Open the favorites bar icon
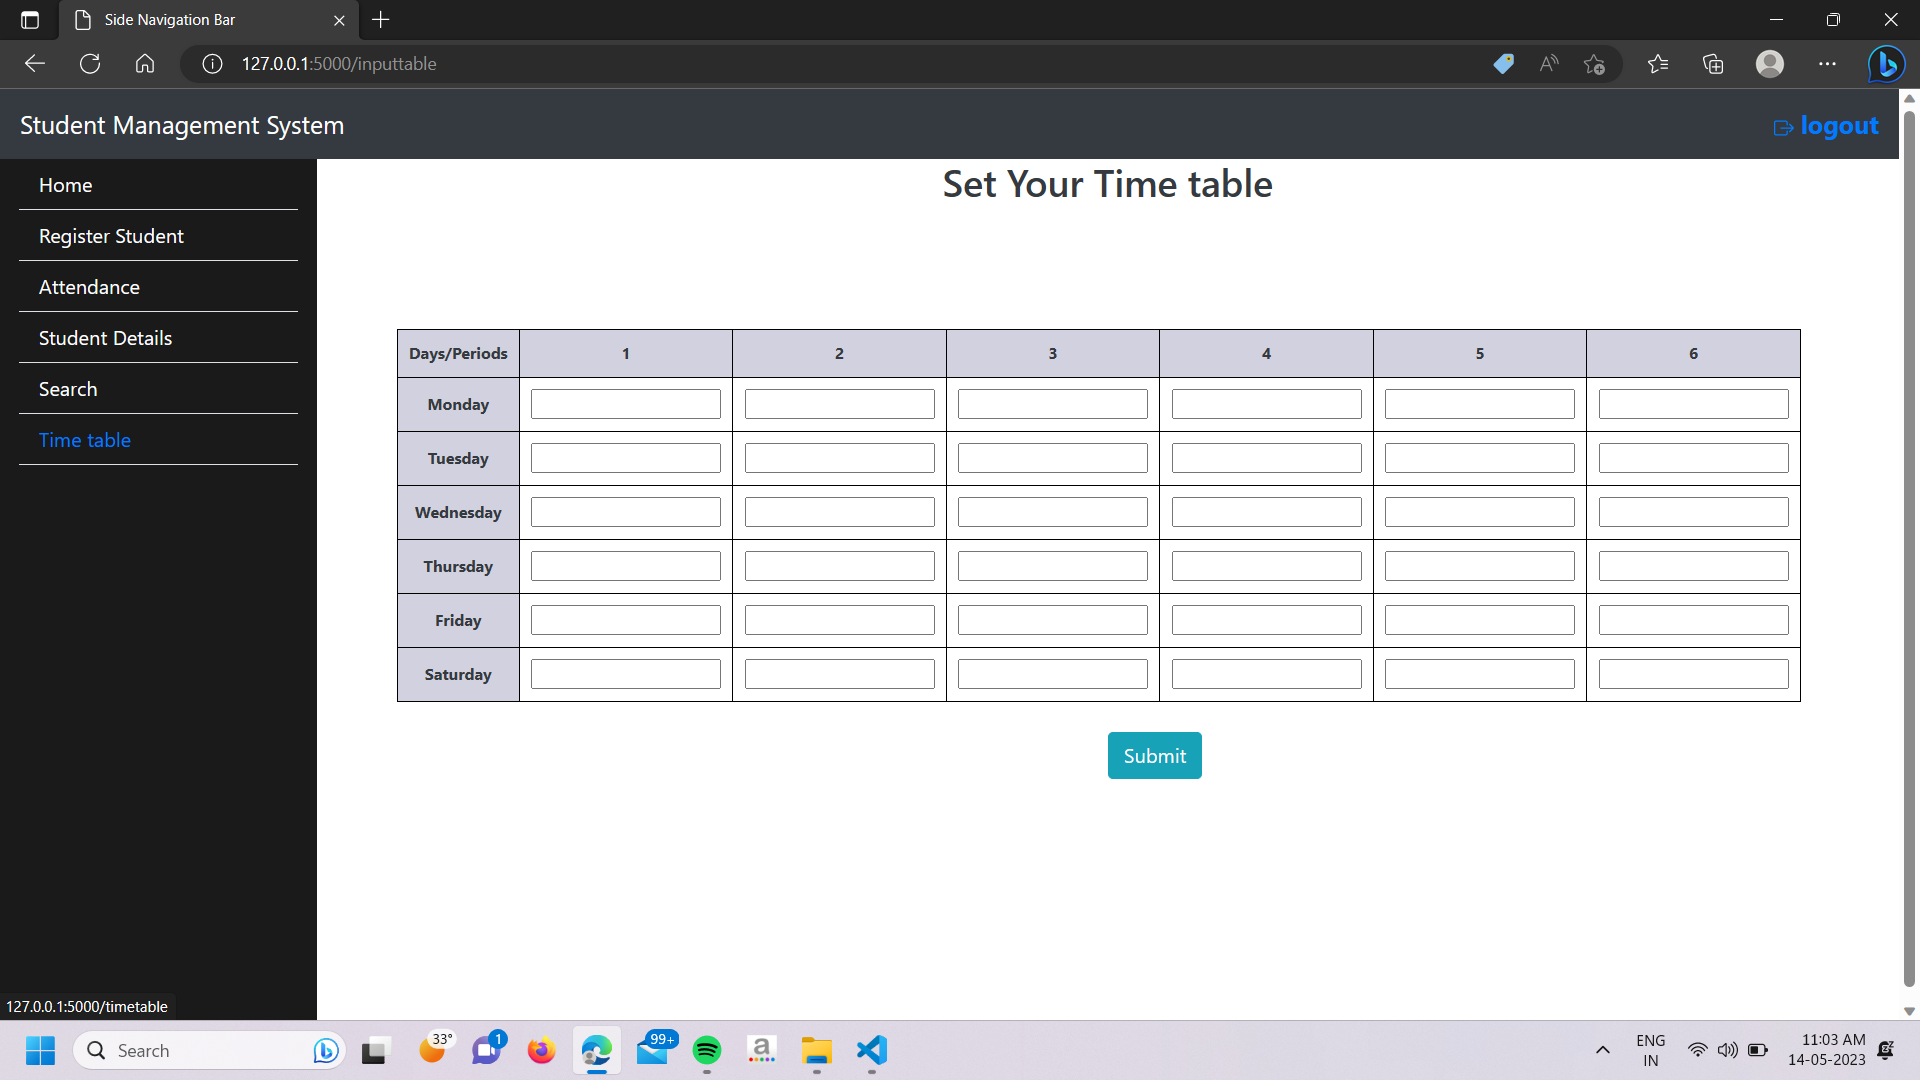The width and height of the screenshot is (1920, 1080). pos(1658,63)
